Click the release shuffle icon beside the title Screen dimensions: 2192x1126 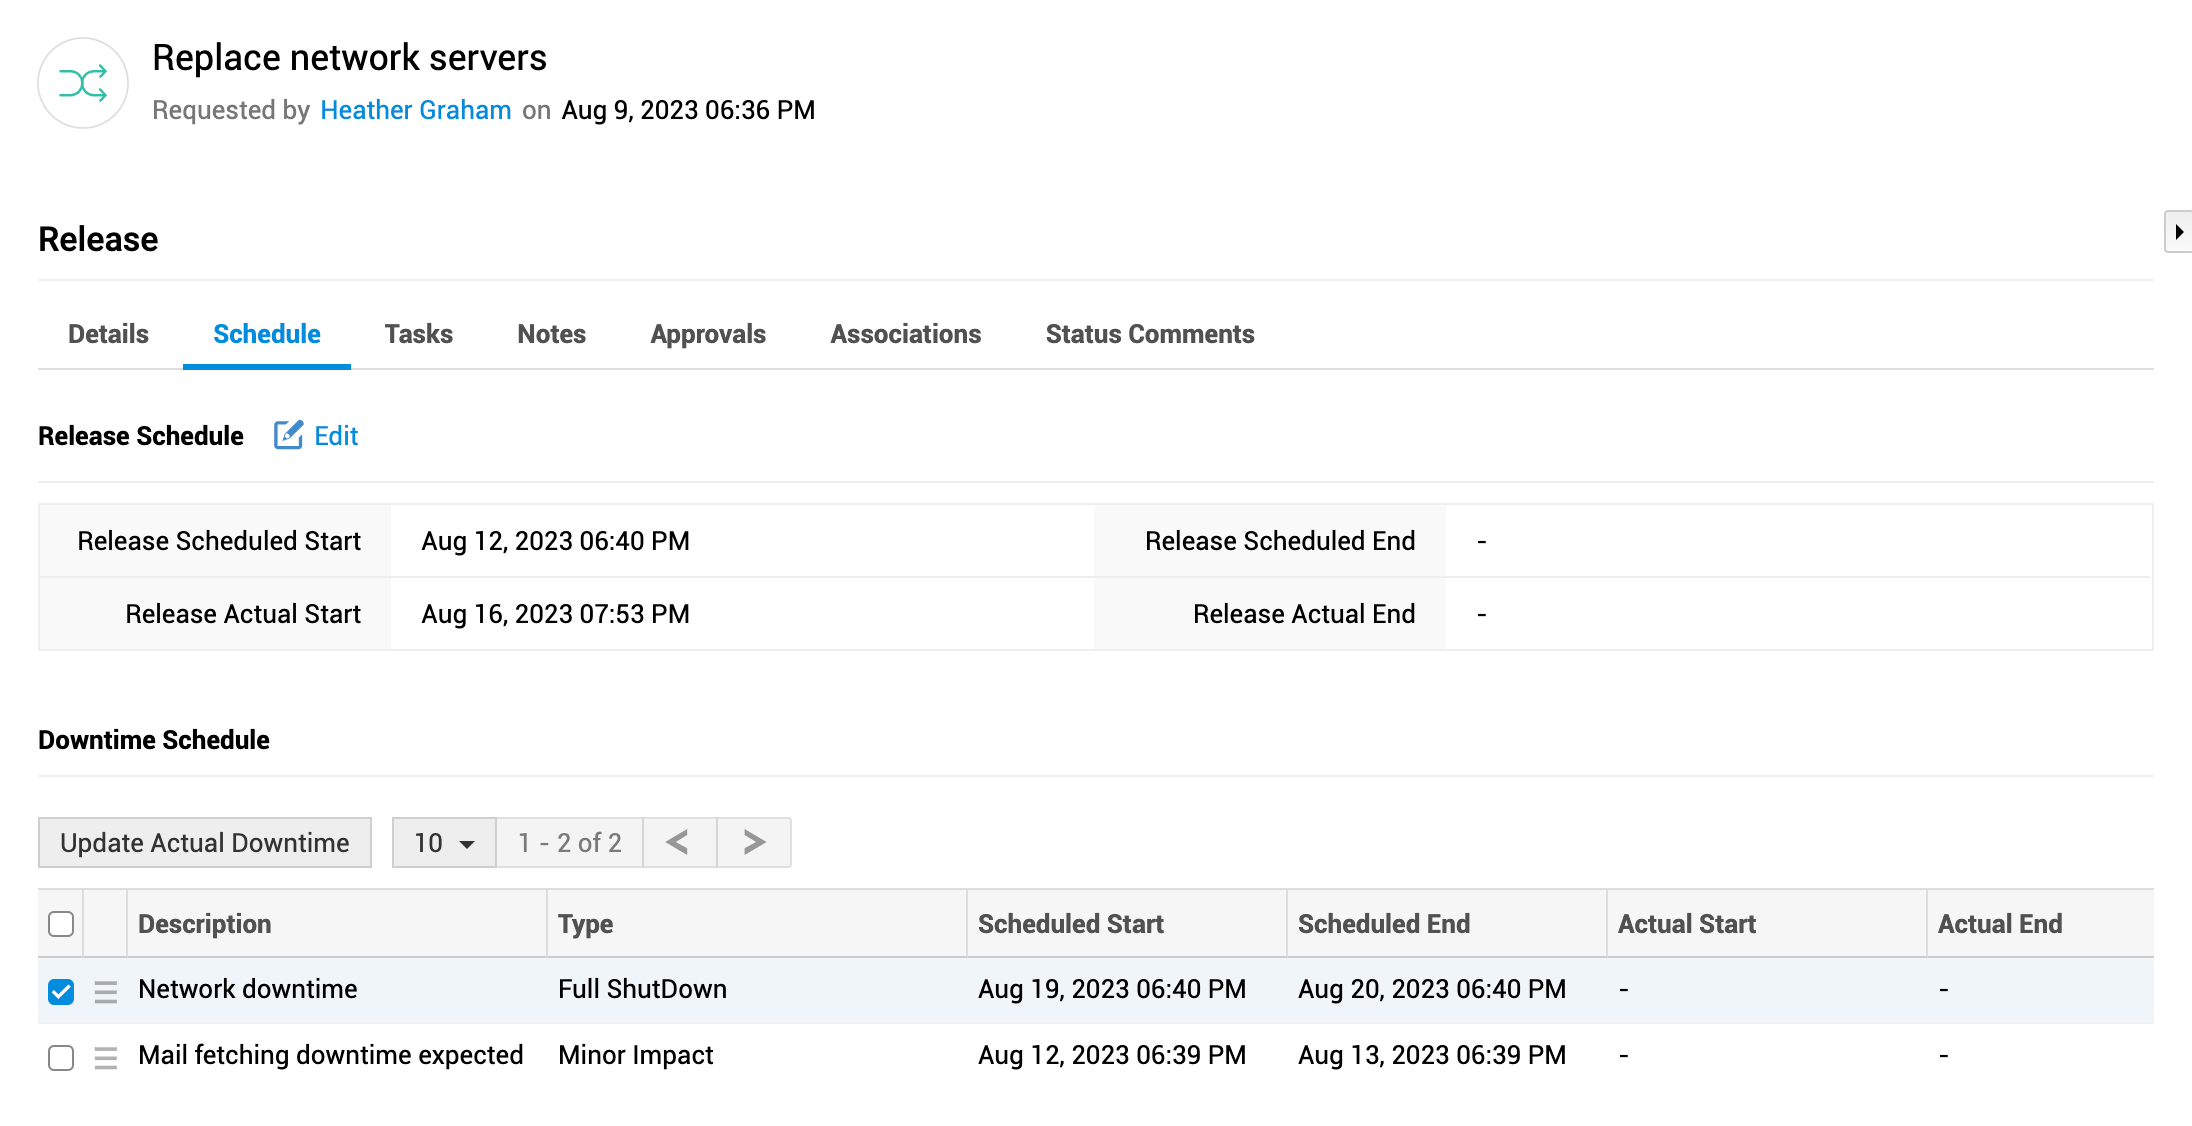click(83, 83)
